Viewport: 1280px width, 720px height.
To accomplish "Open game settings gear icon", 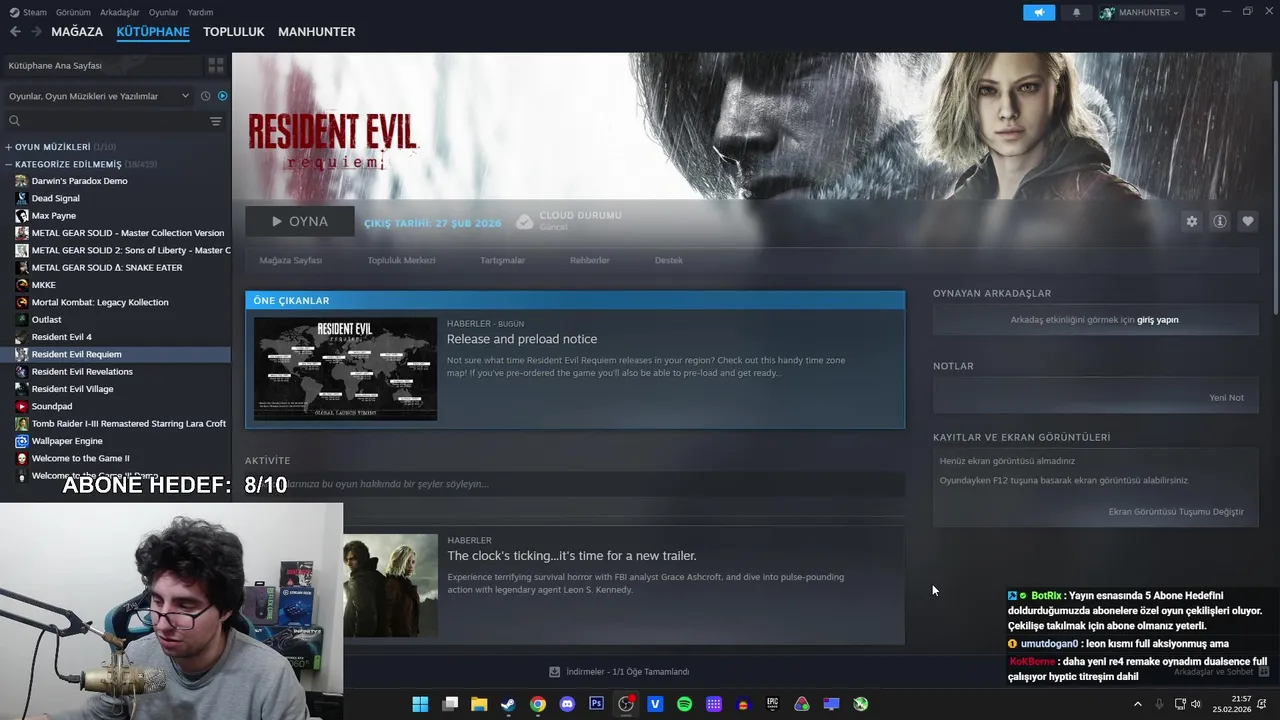I will (1191, 221).
